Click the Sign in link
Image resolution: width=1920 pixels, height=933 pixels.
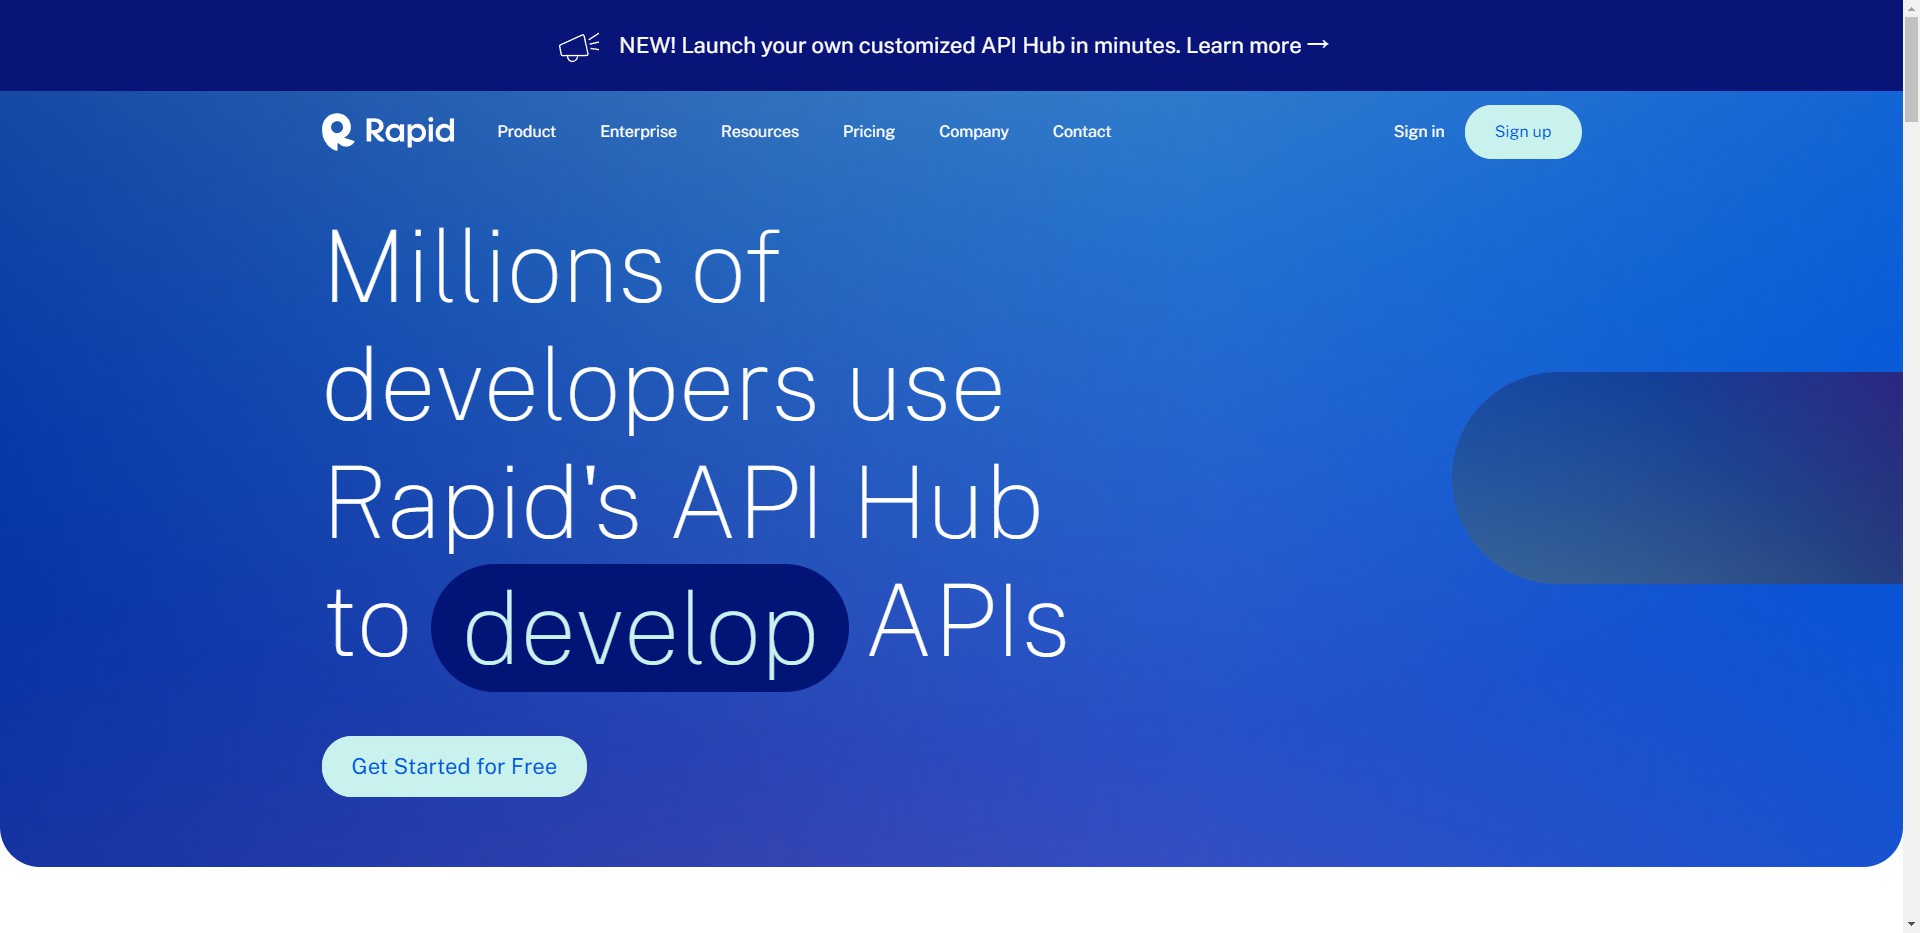pos(1418,131)
